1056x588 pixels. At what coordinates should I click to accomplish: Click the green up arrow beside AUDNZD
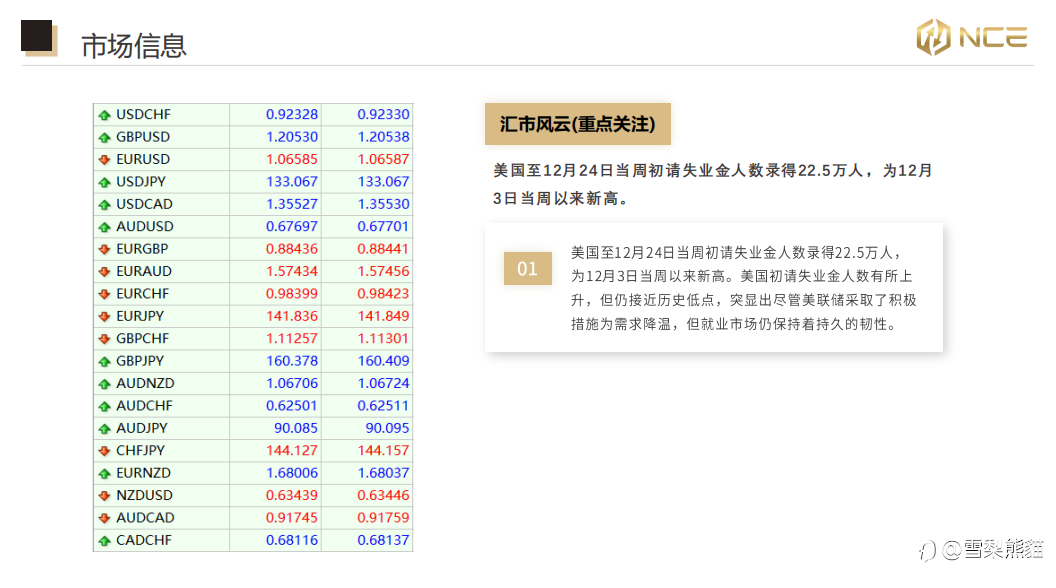point(104,384)
